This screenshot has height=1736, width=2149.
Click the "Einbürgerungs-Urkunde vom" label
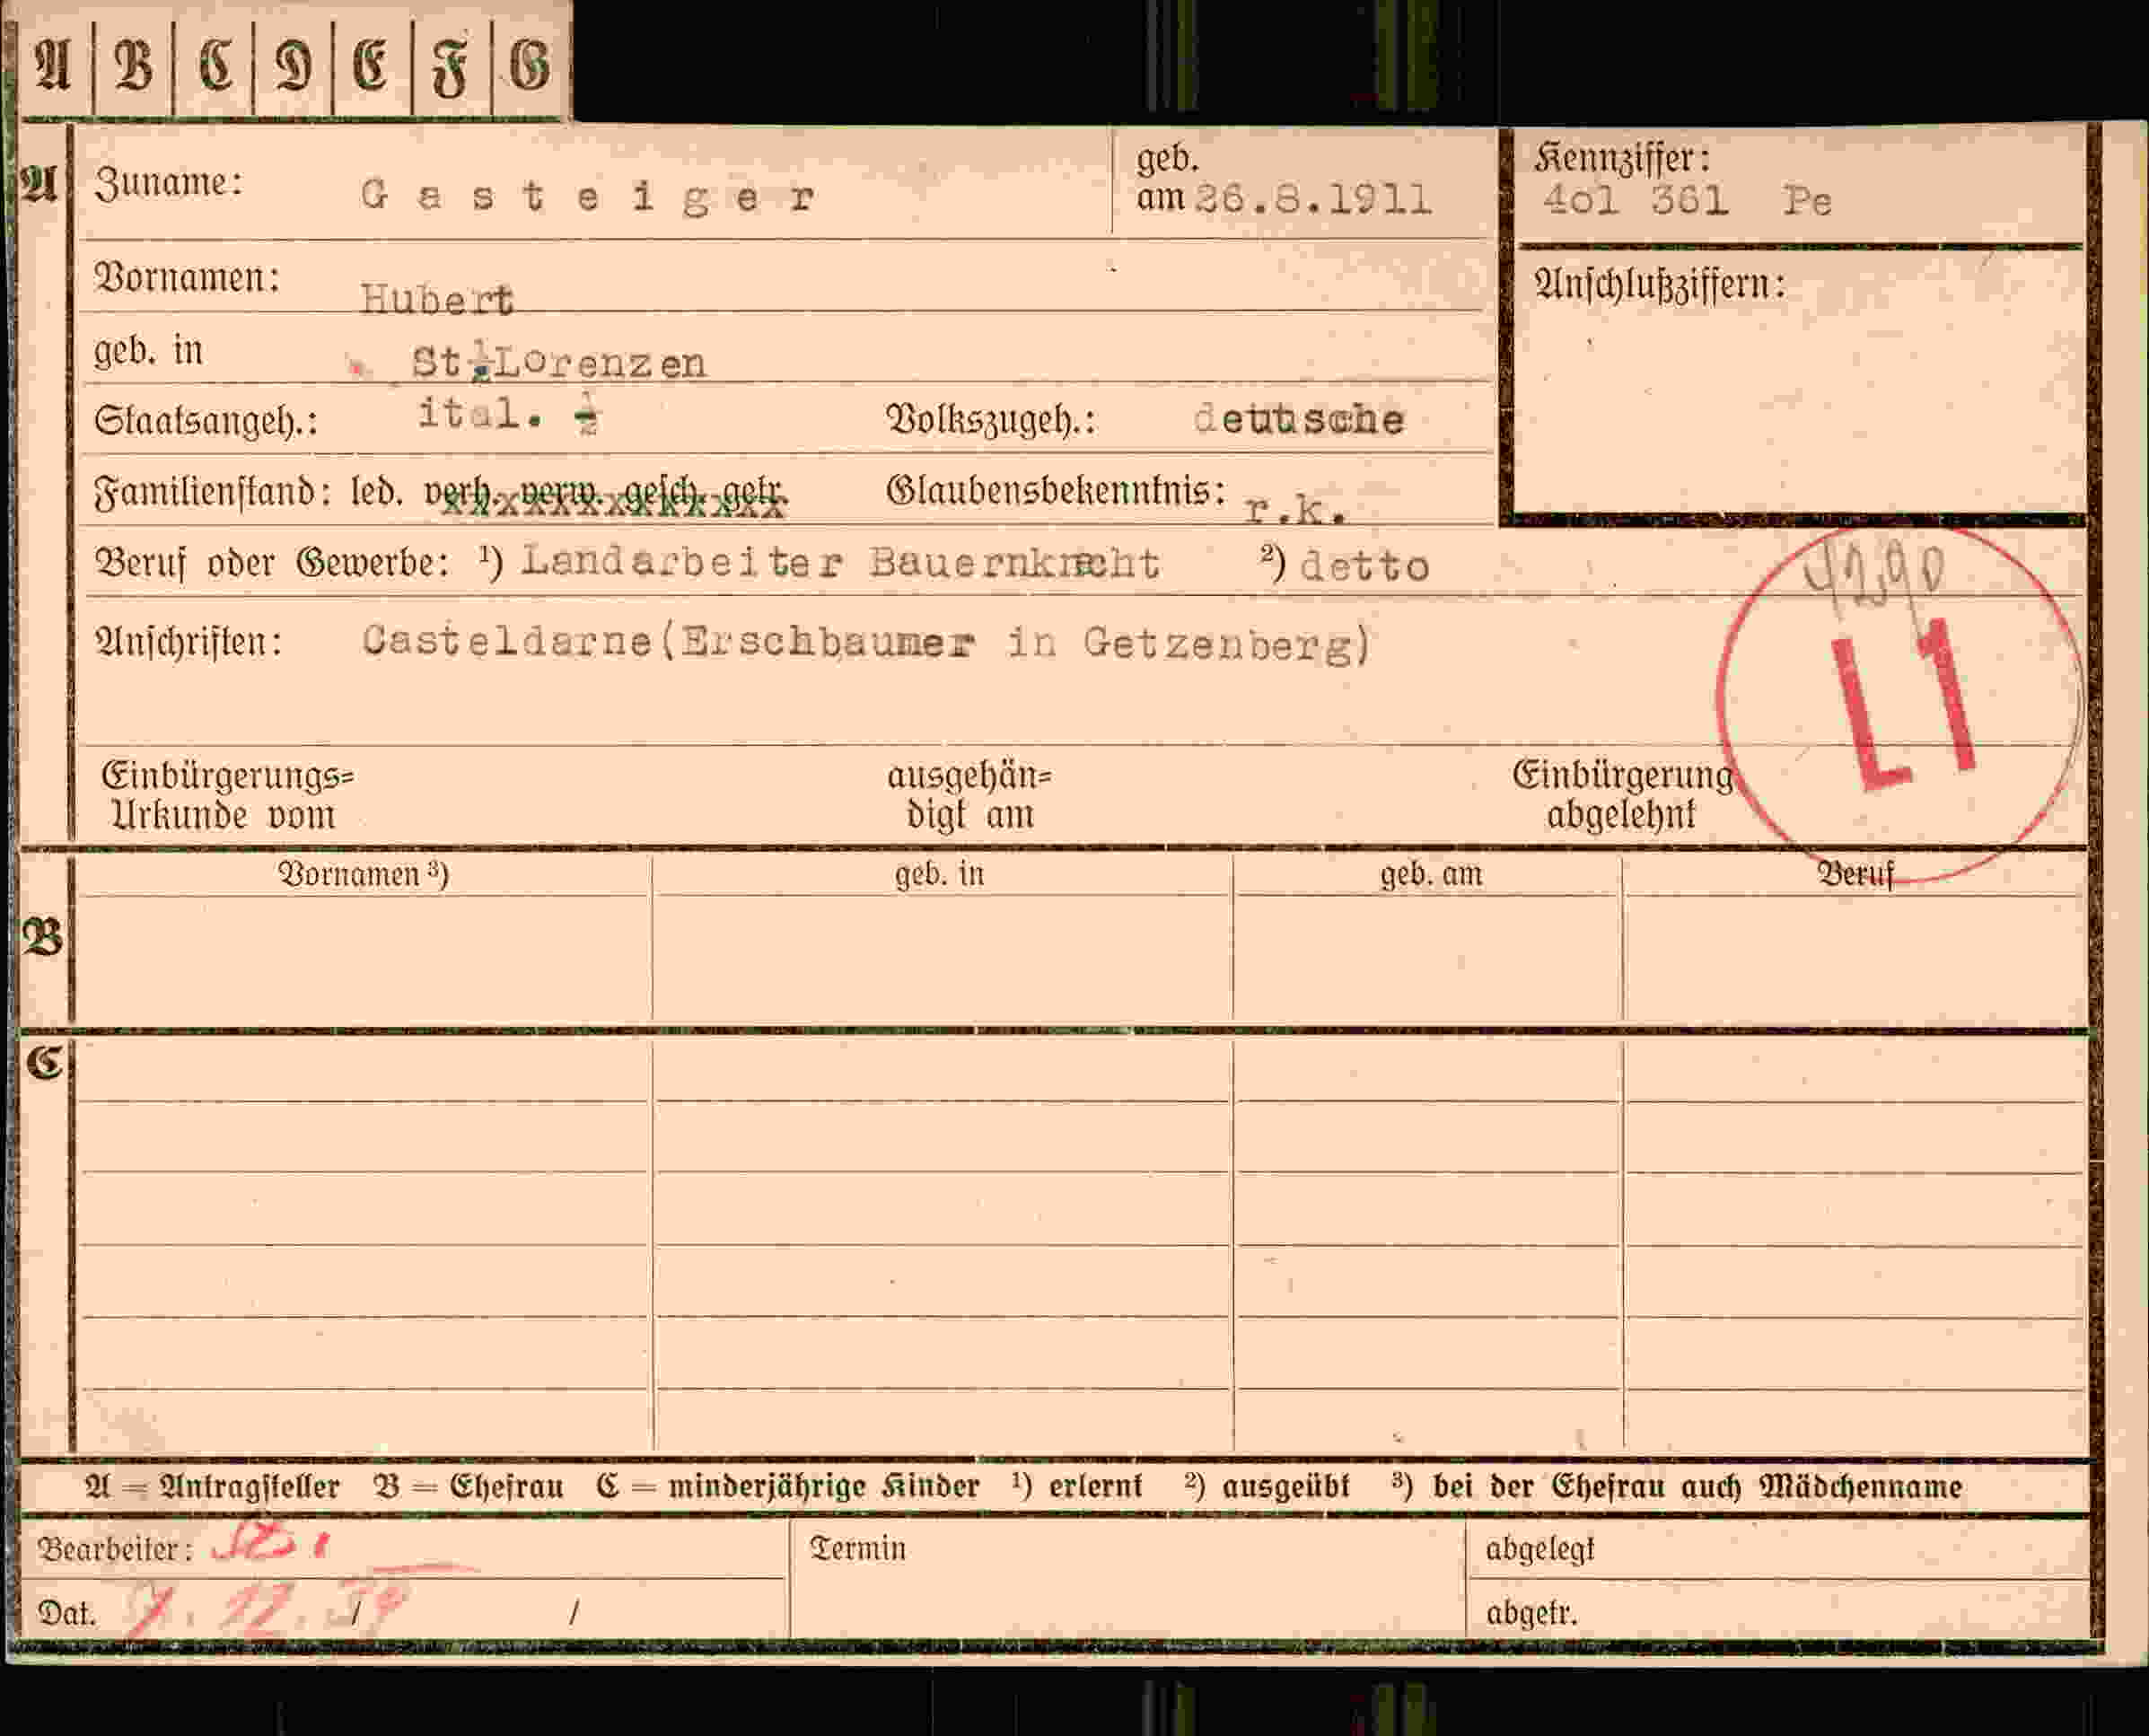point(227,796)
